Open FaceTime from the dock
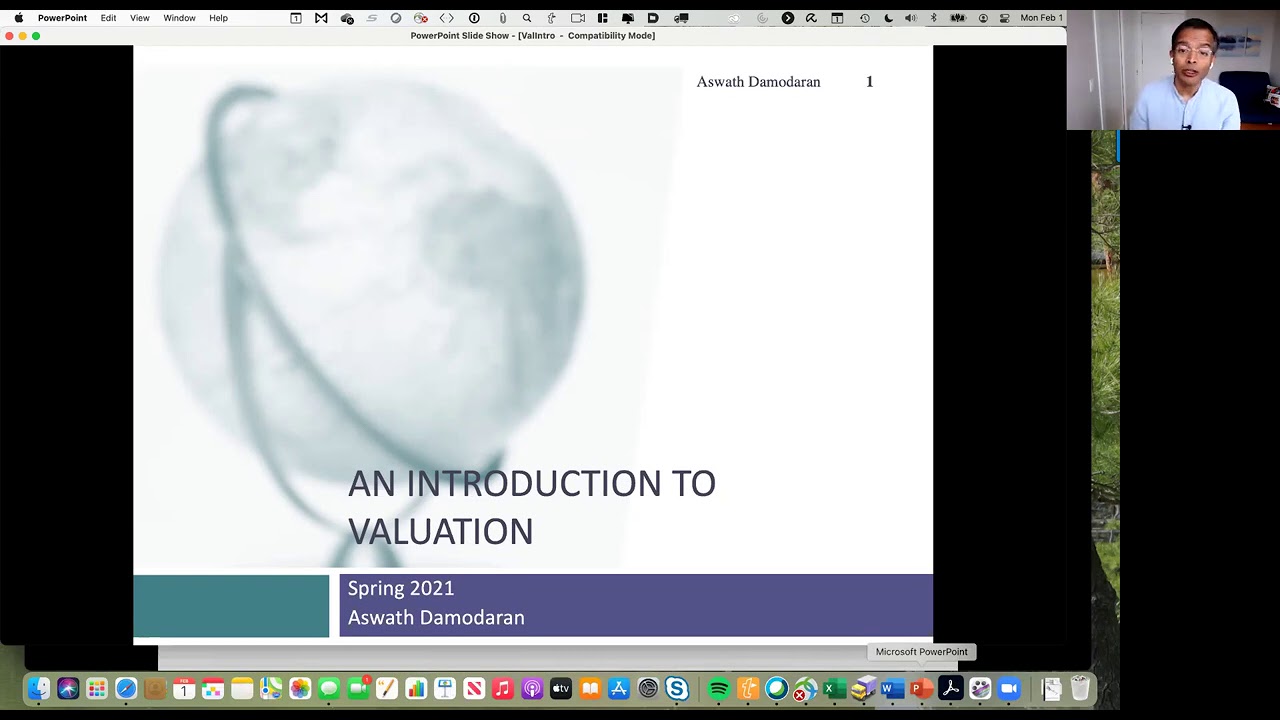 358,689
